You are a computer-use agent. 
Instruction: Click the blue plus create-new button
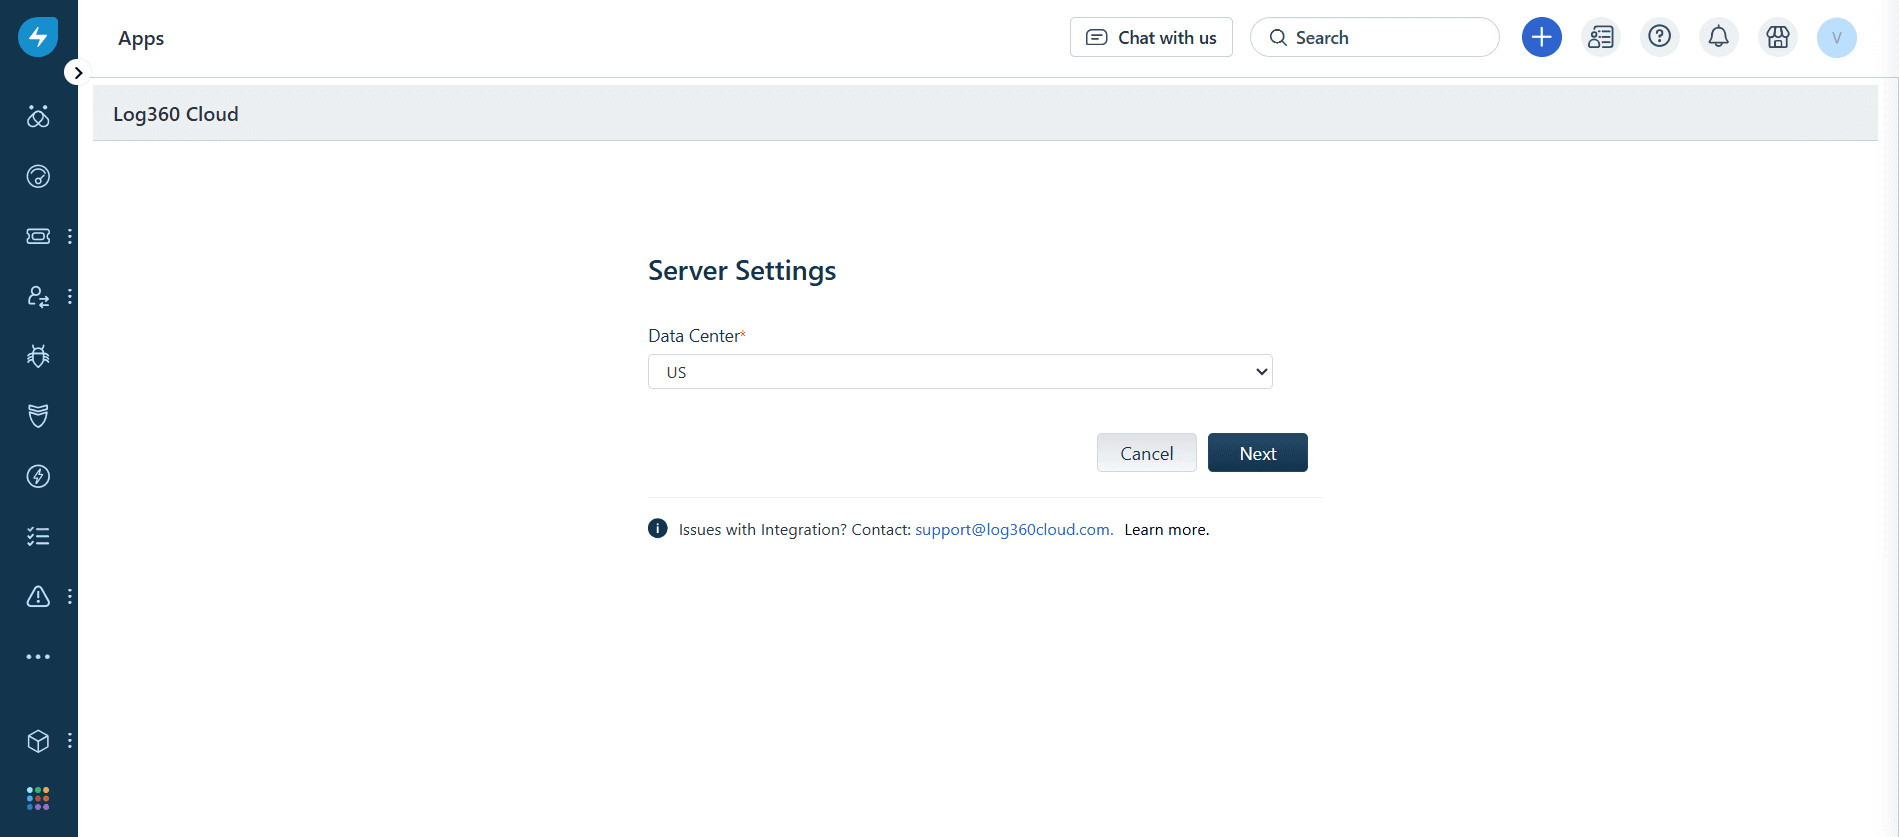pos(1542,38)
